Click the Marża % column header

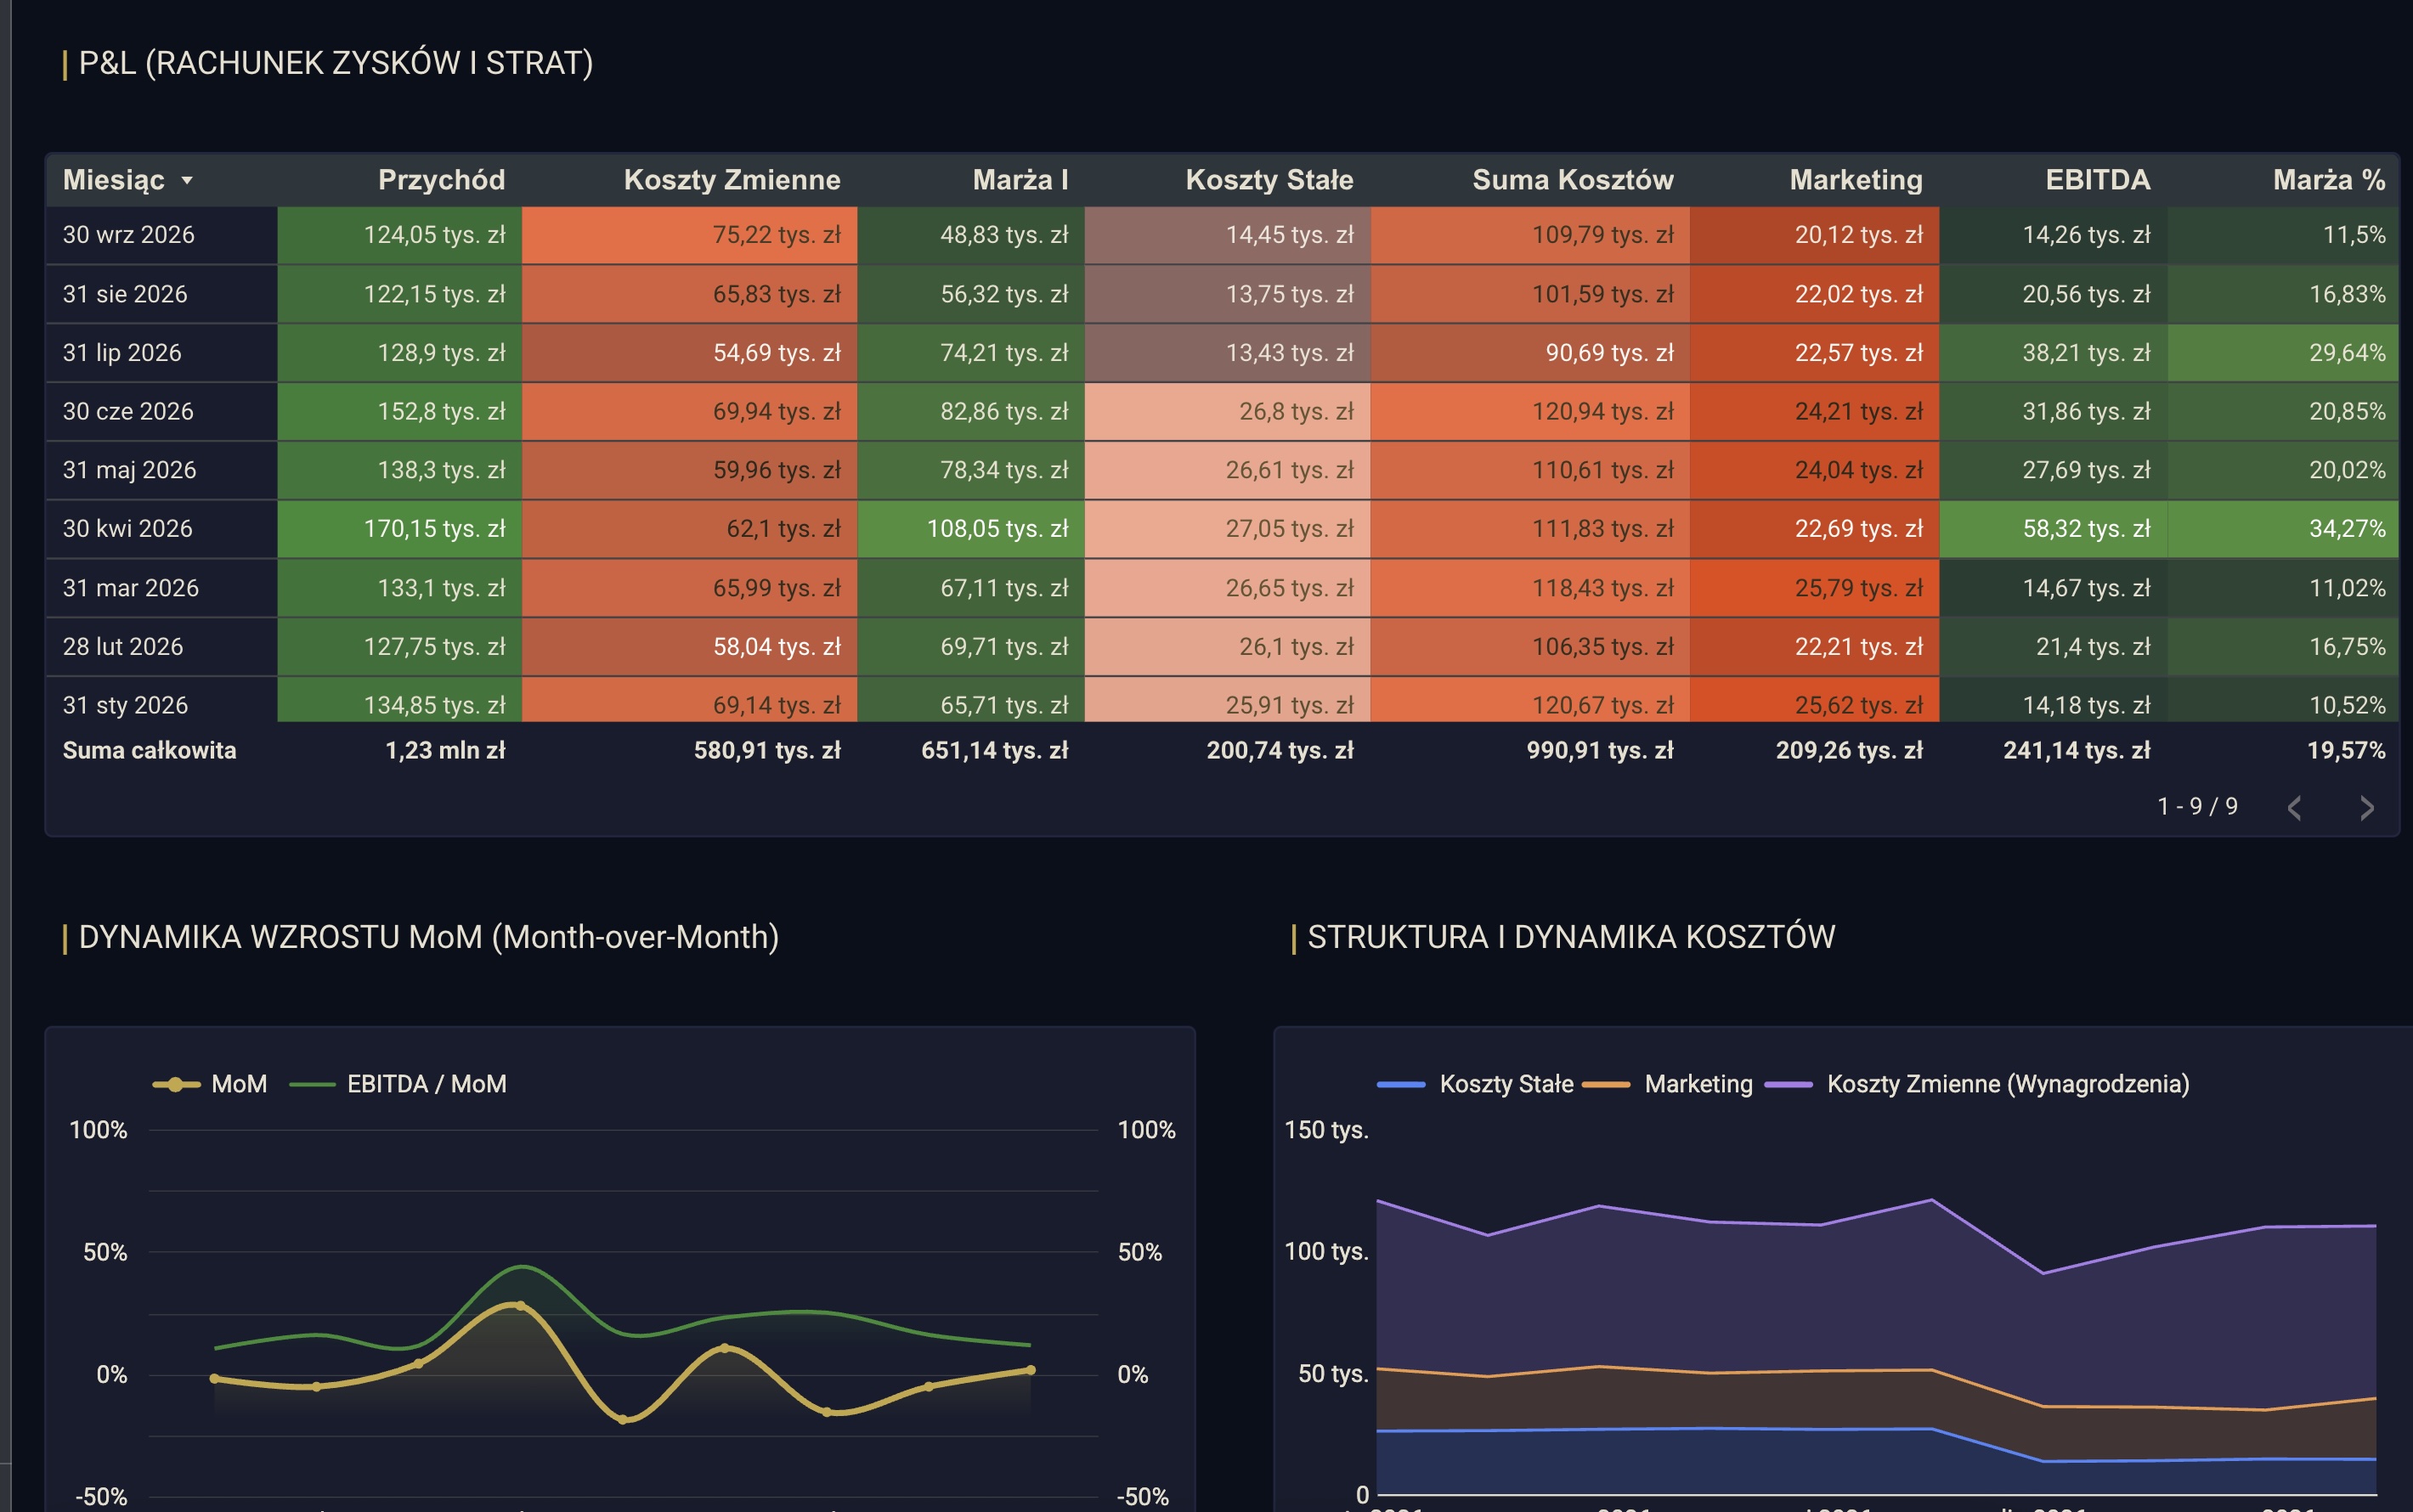(x=2329, y=180)
